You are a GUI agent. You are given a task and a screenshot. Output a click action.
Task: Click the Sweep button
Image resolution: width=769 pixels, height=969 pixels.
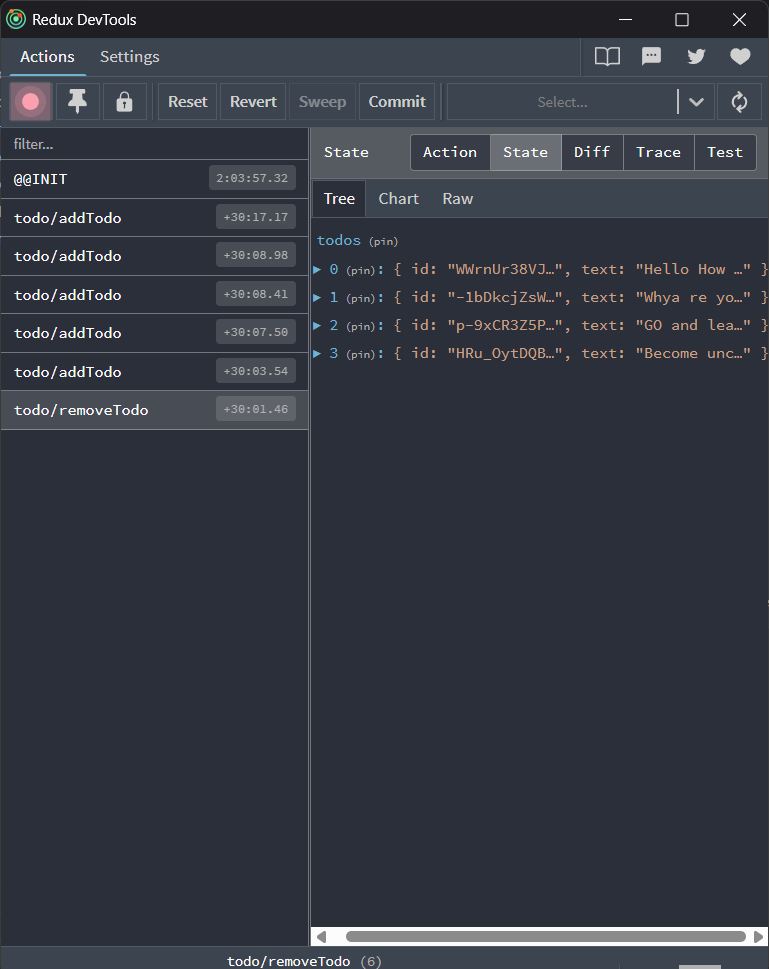pyautogui.click(x=322, y=102)
